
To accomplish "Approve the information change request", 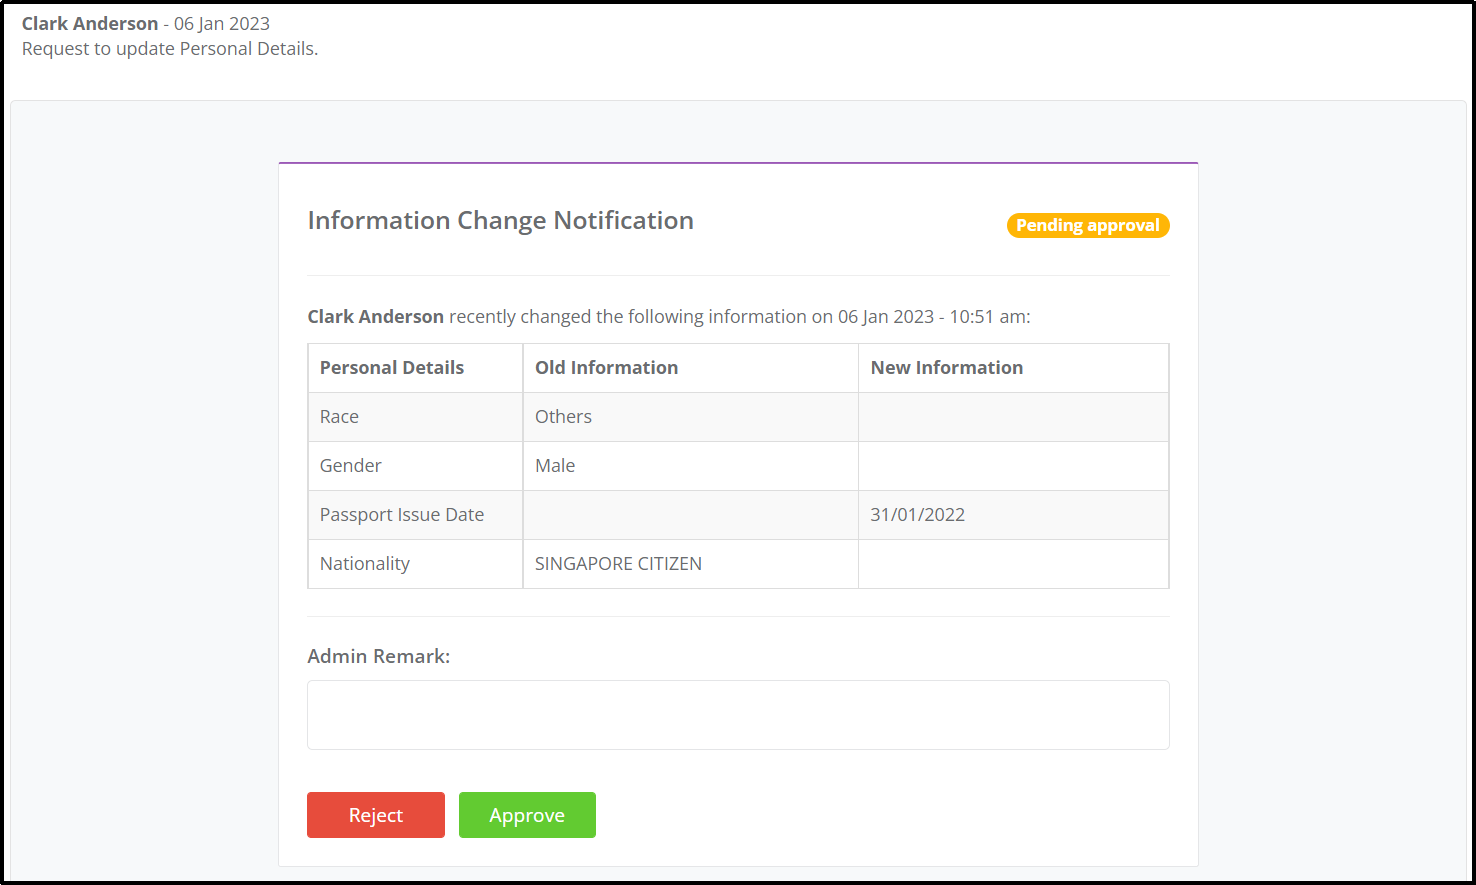I will 527,815.
